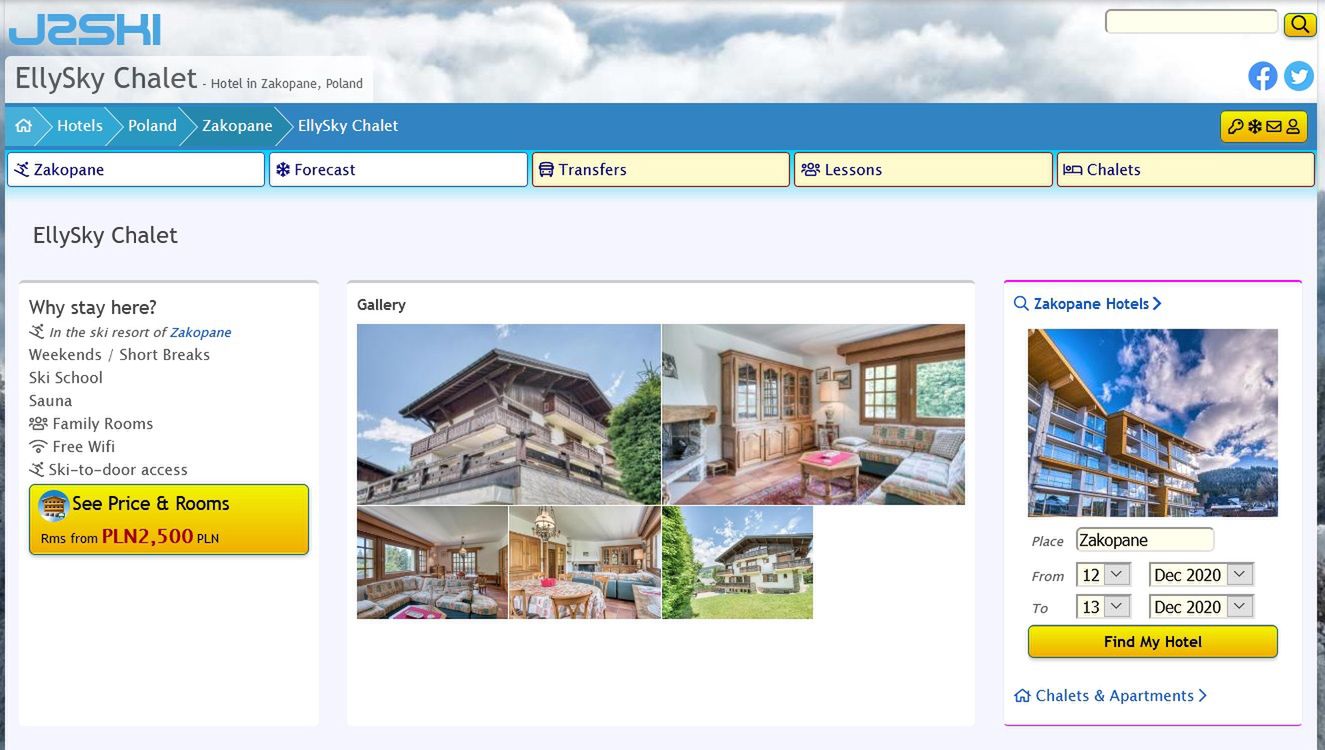Click the house icon beside Chalets & Apartments
Viewport: 1325px width, 750px height.
(1022, 696)
